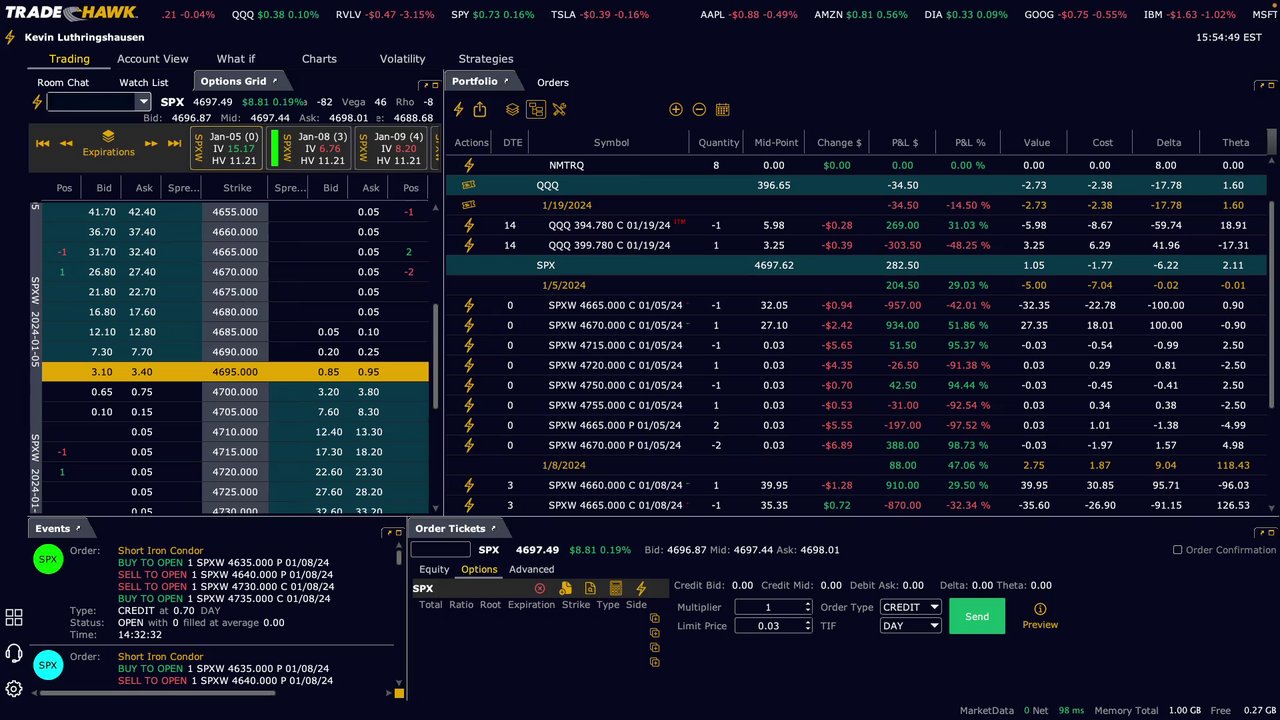The image size is (1280, 720).
Task: Open the symbol dropdown in Options Grid
Action: pos(143,102)
